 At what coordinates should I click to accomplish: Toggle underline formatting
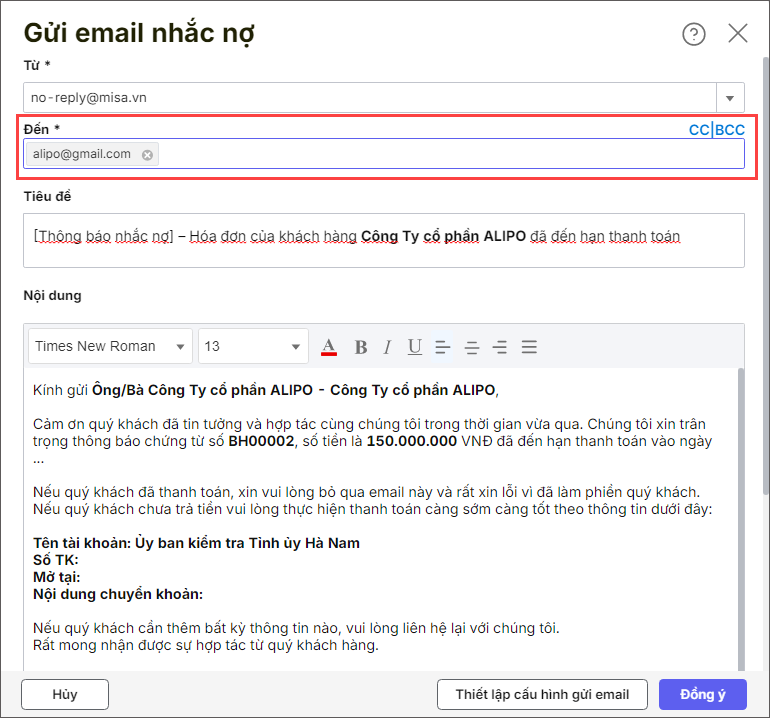pos(414,347)
